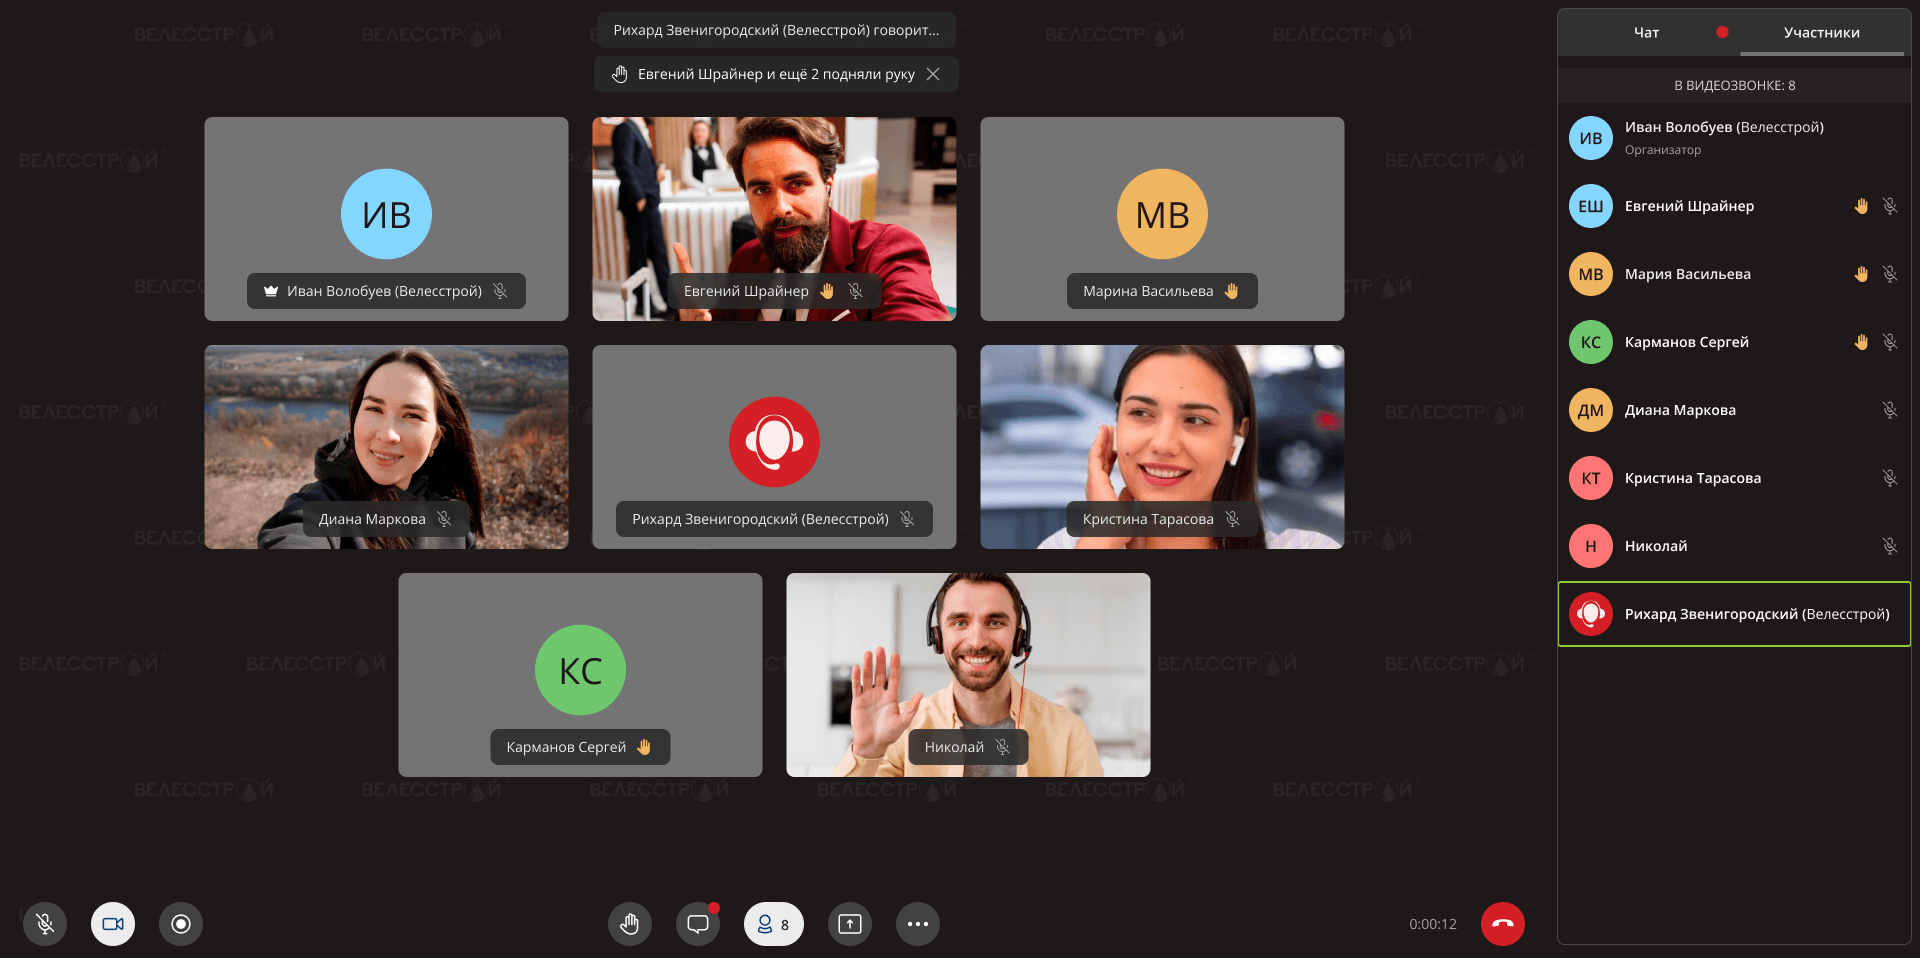Switch to the Участники tab
Viewport: 1920px width, 958px height.
pyautogui.click(x=1822, y=33)
